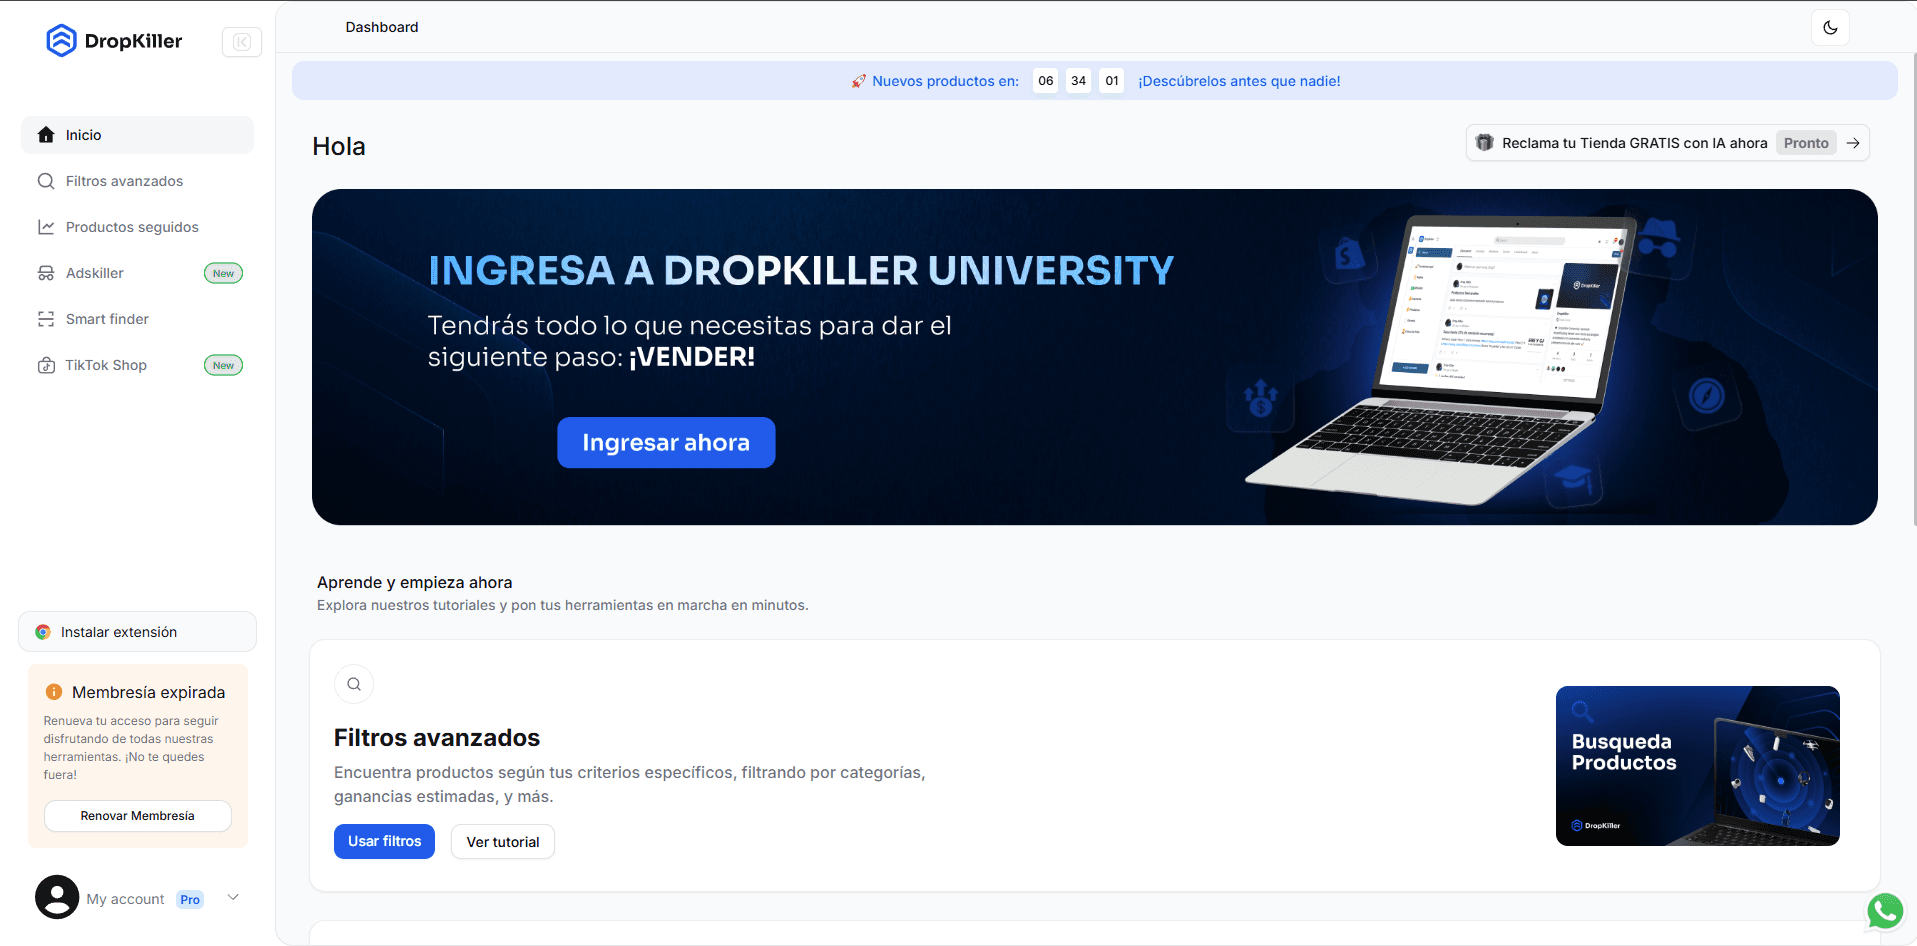
Task: Open Filtros avanzados from the sidebar
Action: click(x=137, y=181)
